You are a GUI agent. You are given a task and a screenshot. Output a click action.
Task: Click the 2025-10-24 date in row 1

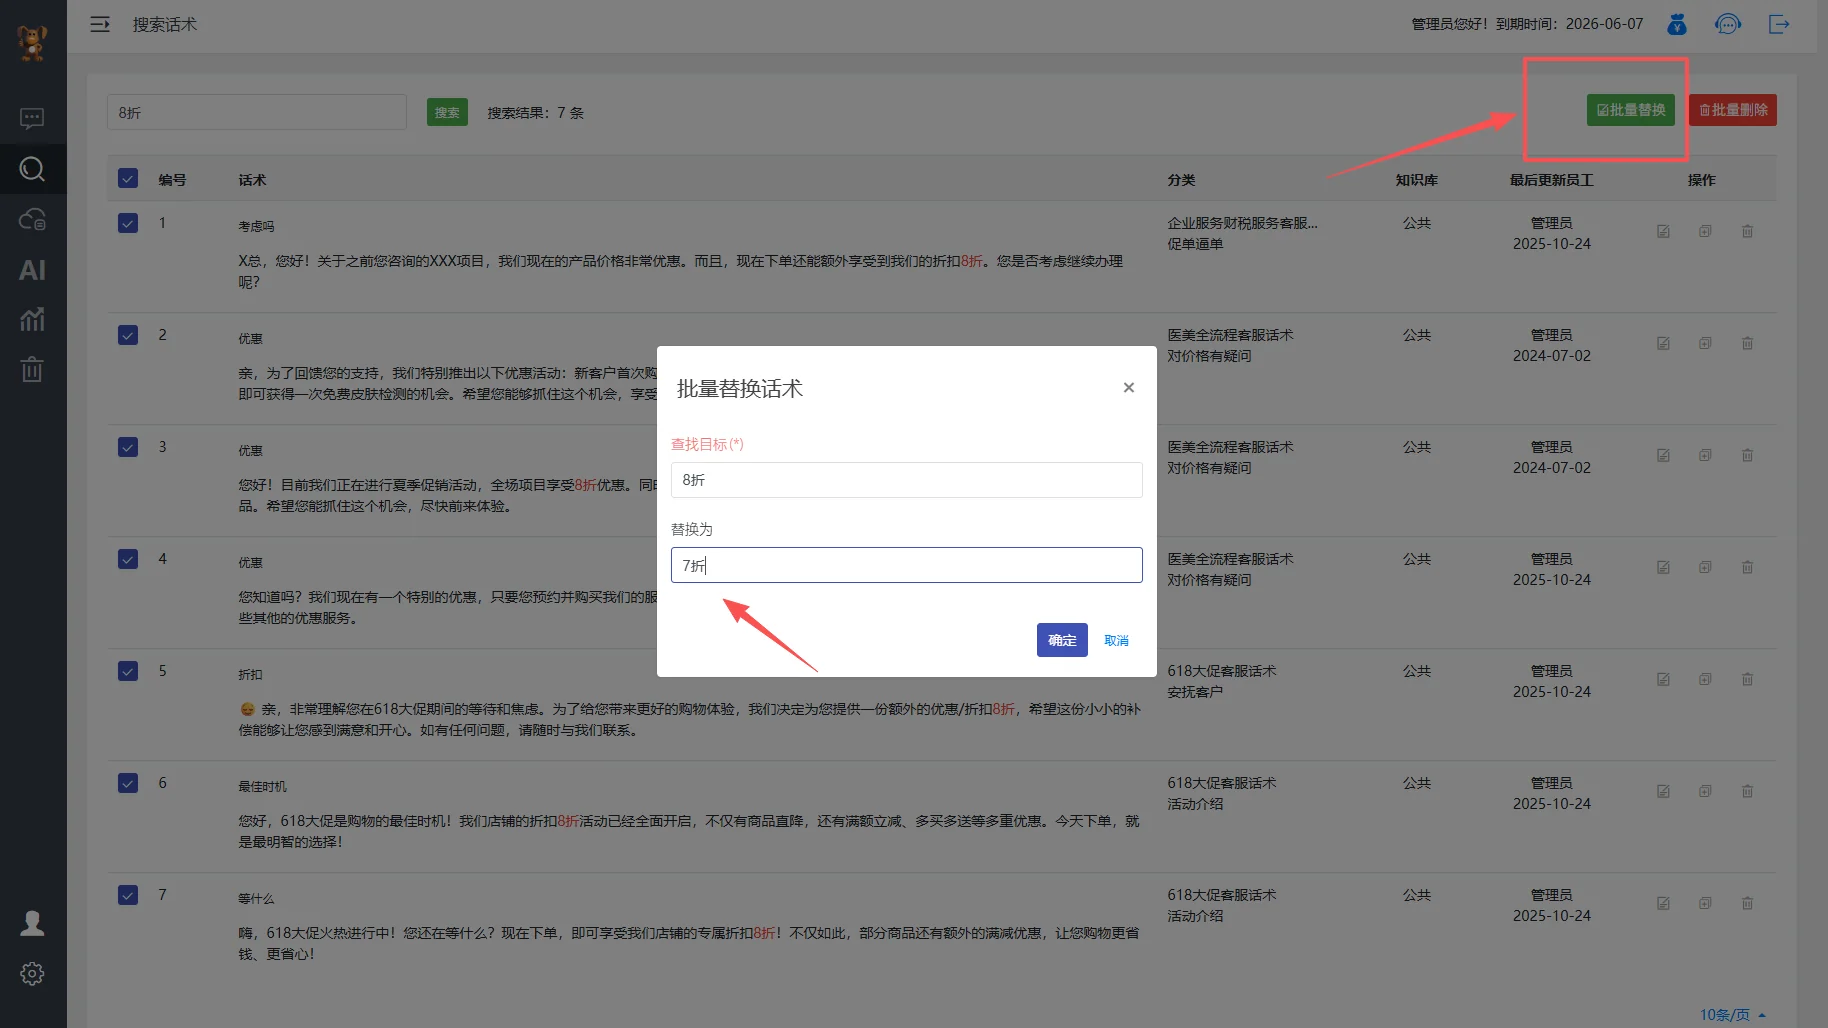coord(1551,244)
